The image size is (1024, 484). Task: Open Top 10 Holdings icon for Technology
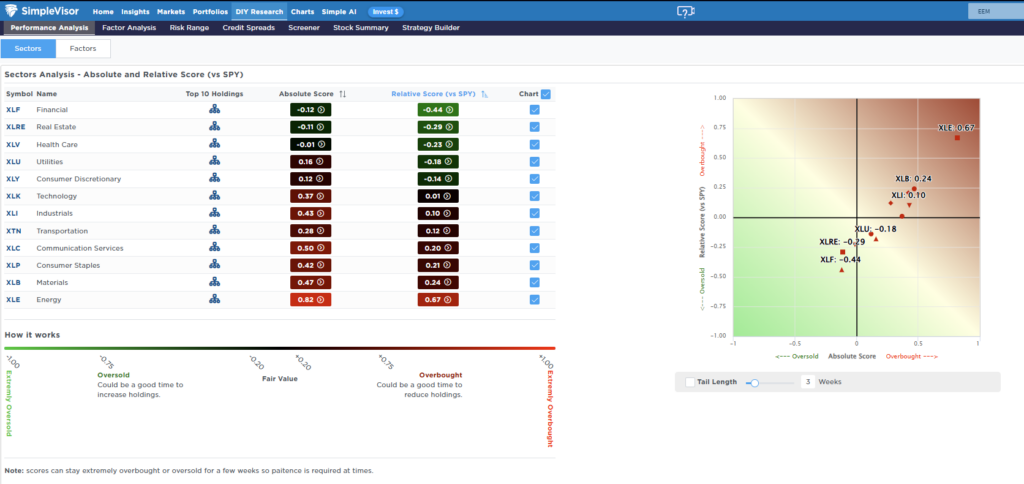[214, 196]
